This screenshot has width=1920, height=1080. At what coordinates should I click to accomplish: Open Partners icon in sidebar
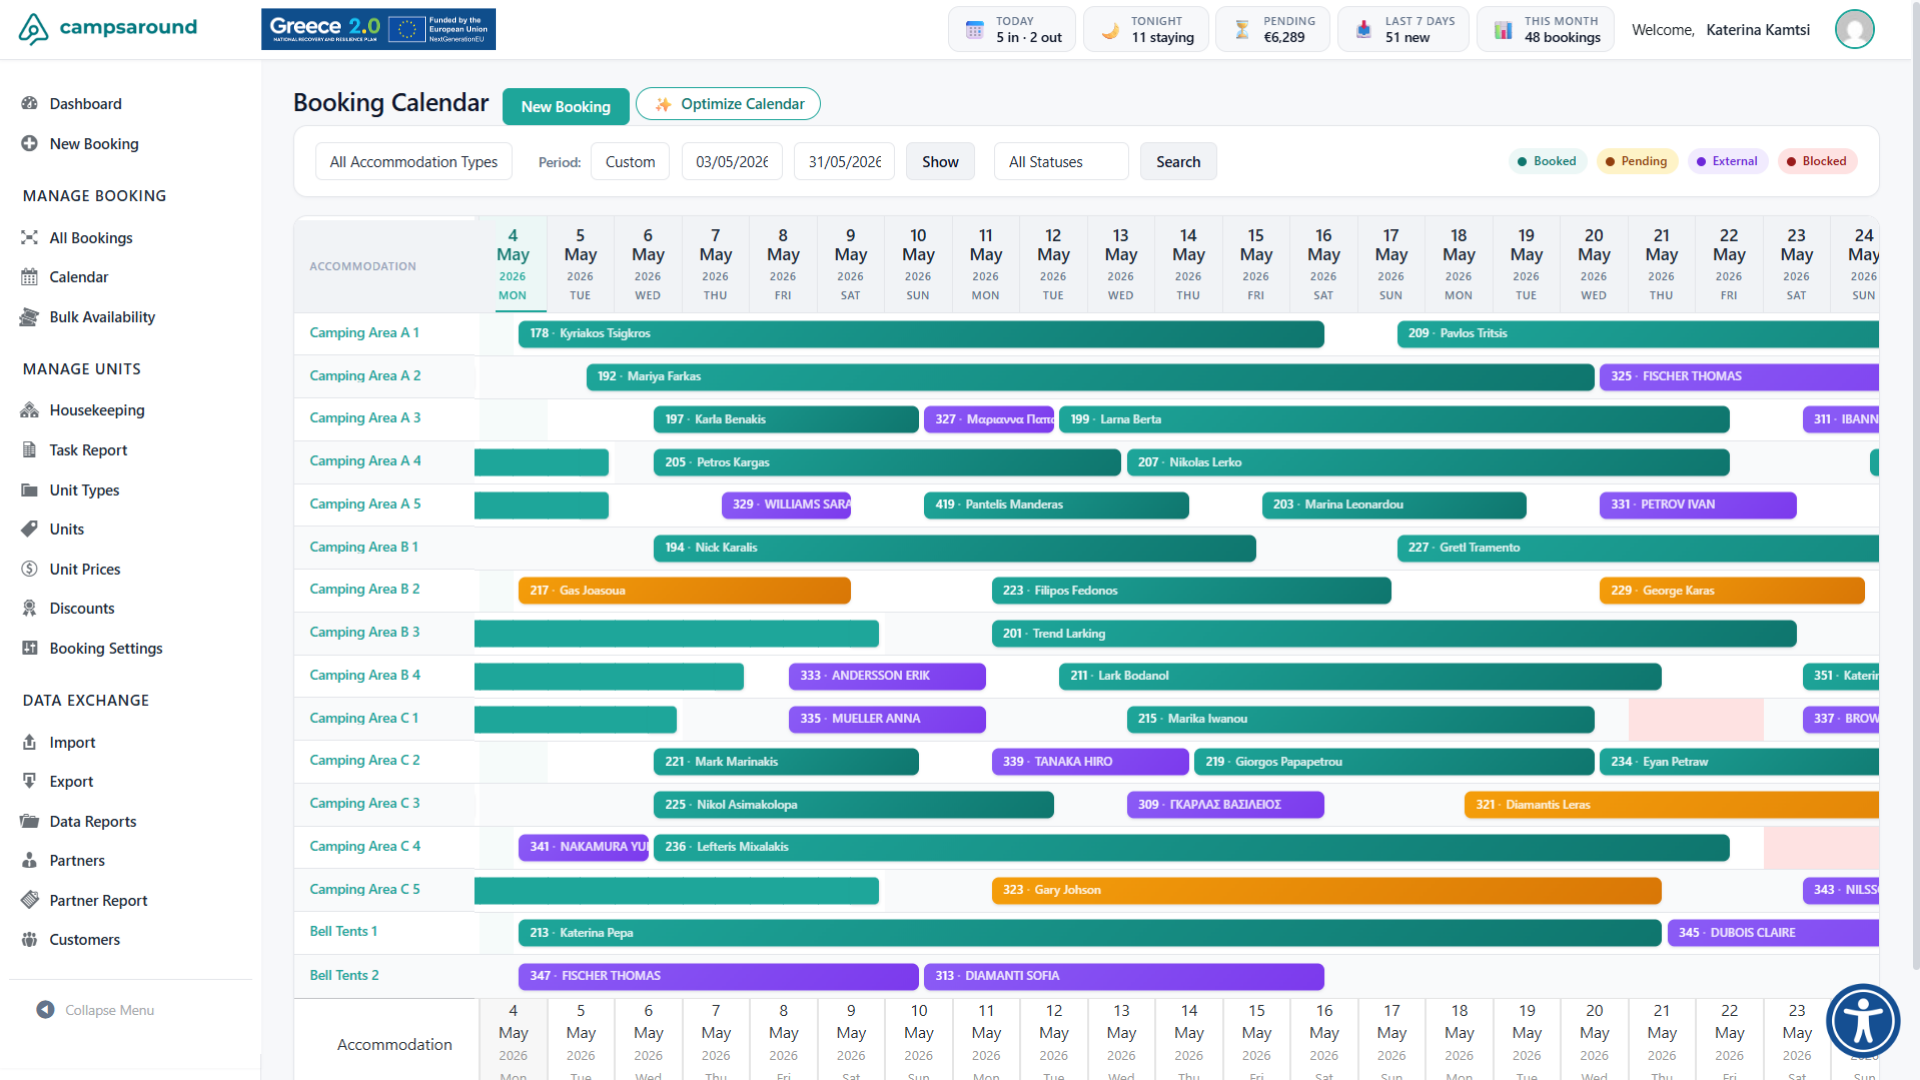point(29,860)
